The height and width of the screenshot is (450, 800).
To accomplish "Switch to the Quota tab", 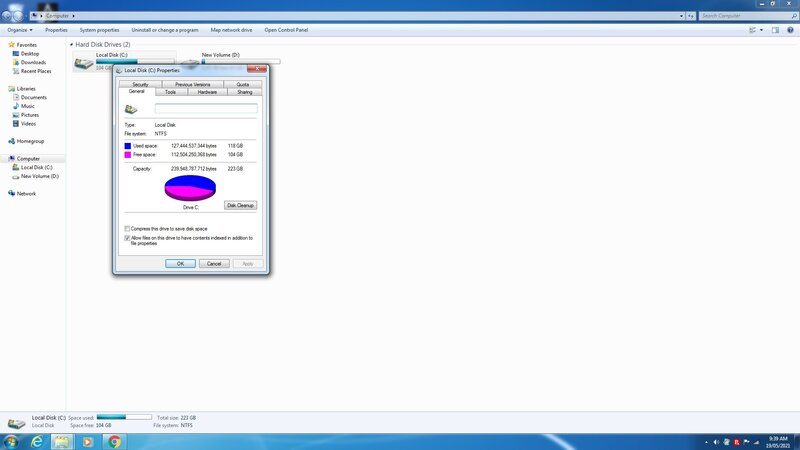I will [x=243, y=84].
